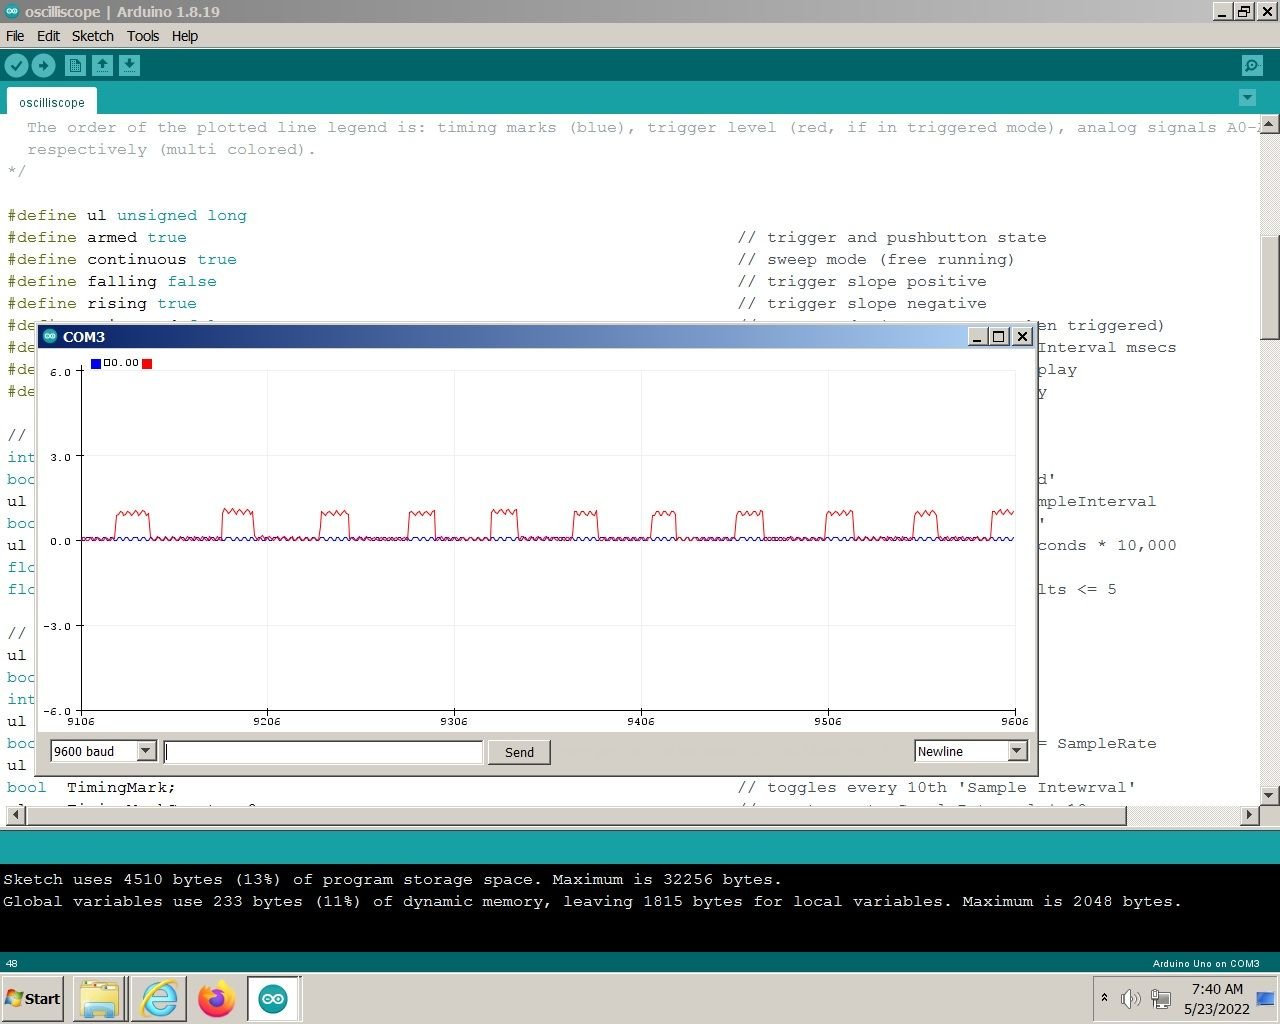This screenshot has height=1024, width=1280.
Task: Open Windows Explorer folder in taskbar
Action: (x=100, y=998)
